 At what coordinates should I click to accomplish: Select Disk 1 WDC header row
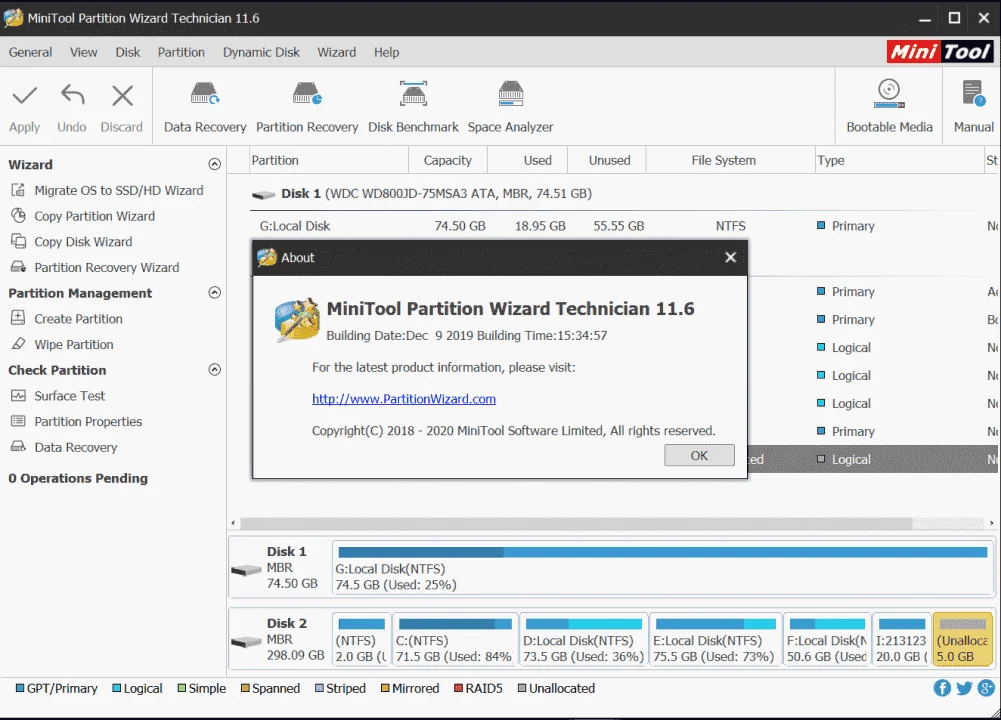[622, 193]
